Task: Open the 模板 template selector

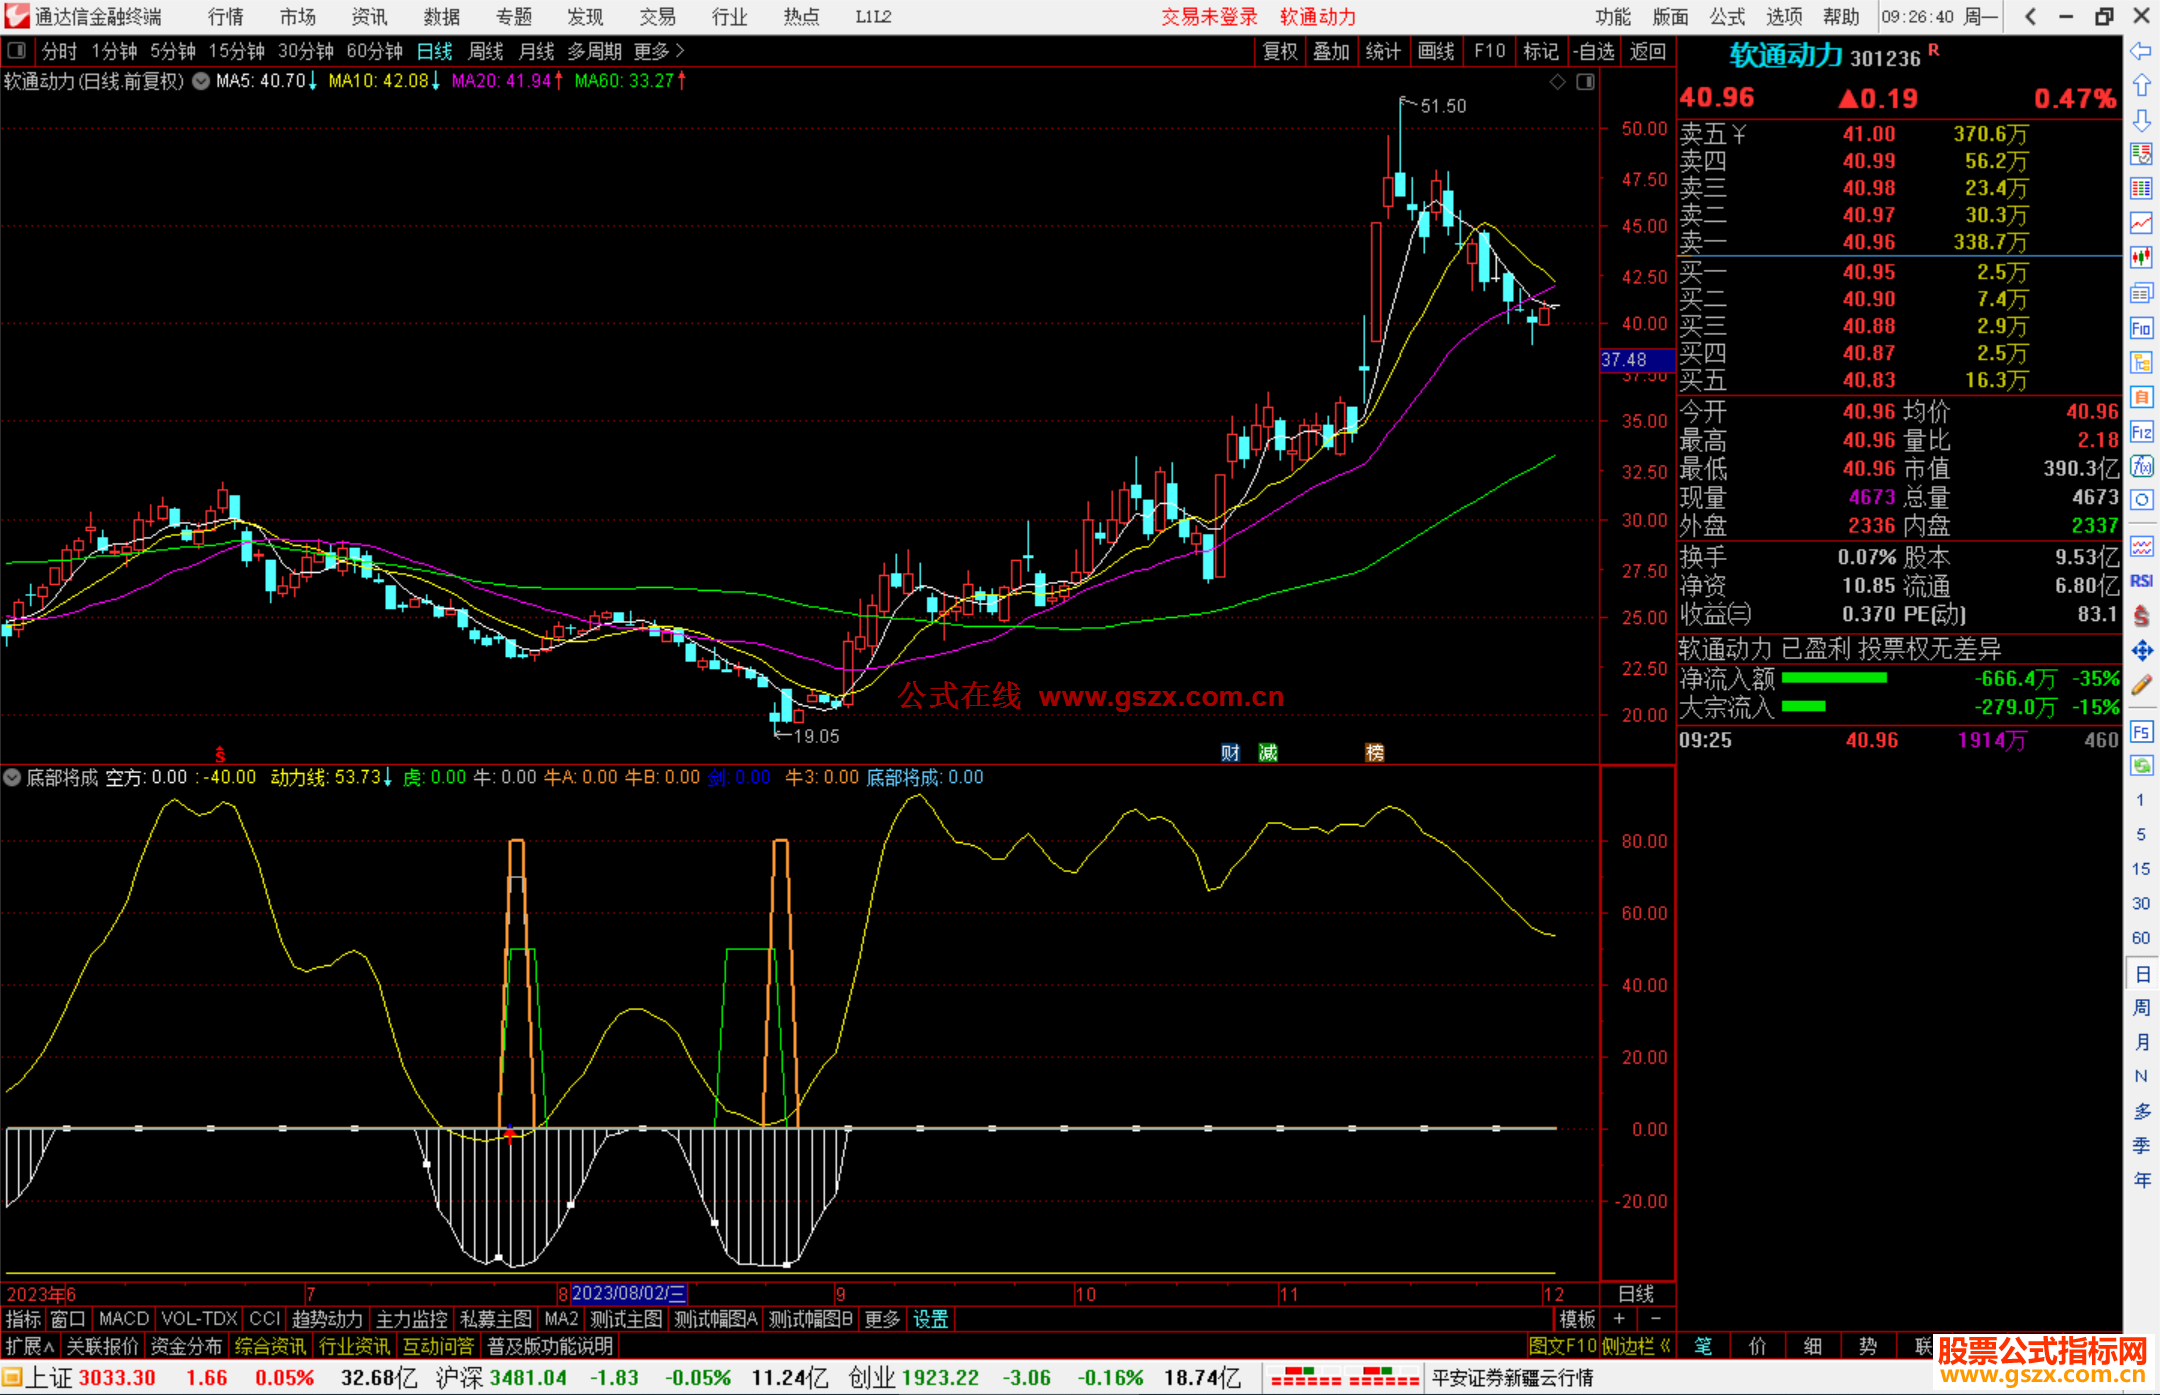Action: 1577,1319
